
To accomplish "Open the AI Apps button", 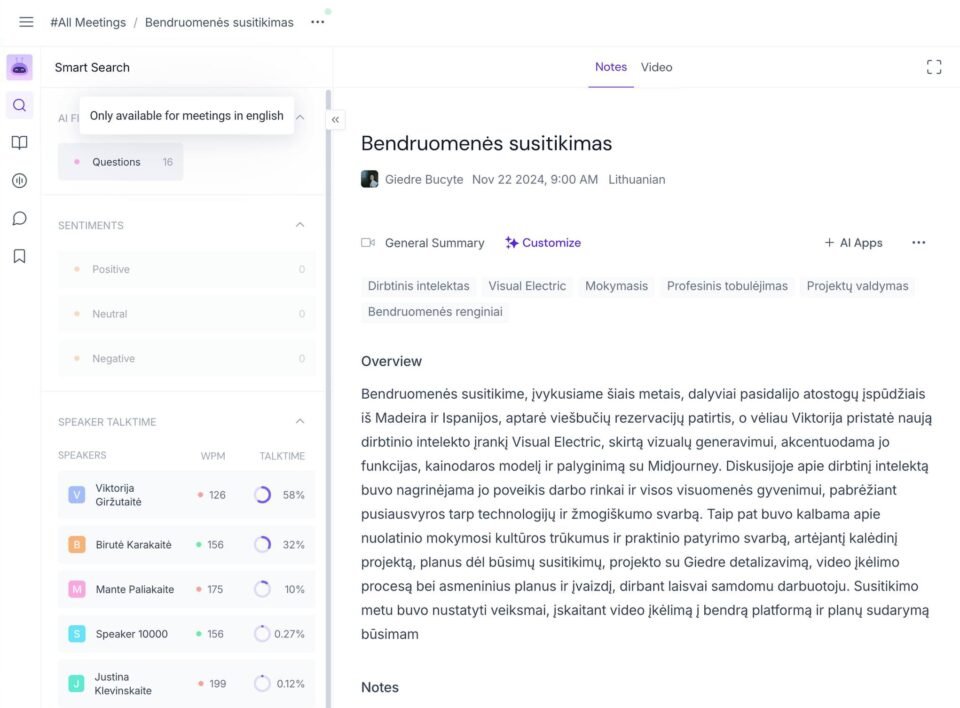I will point(853,243).
